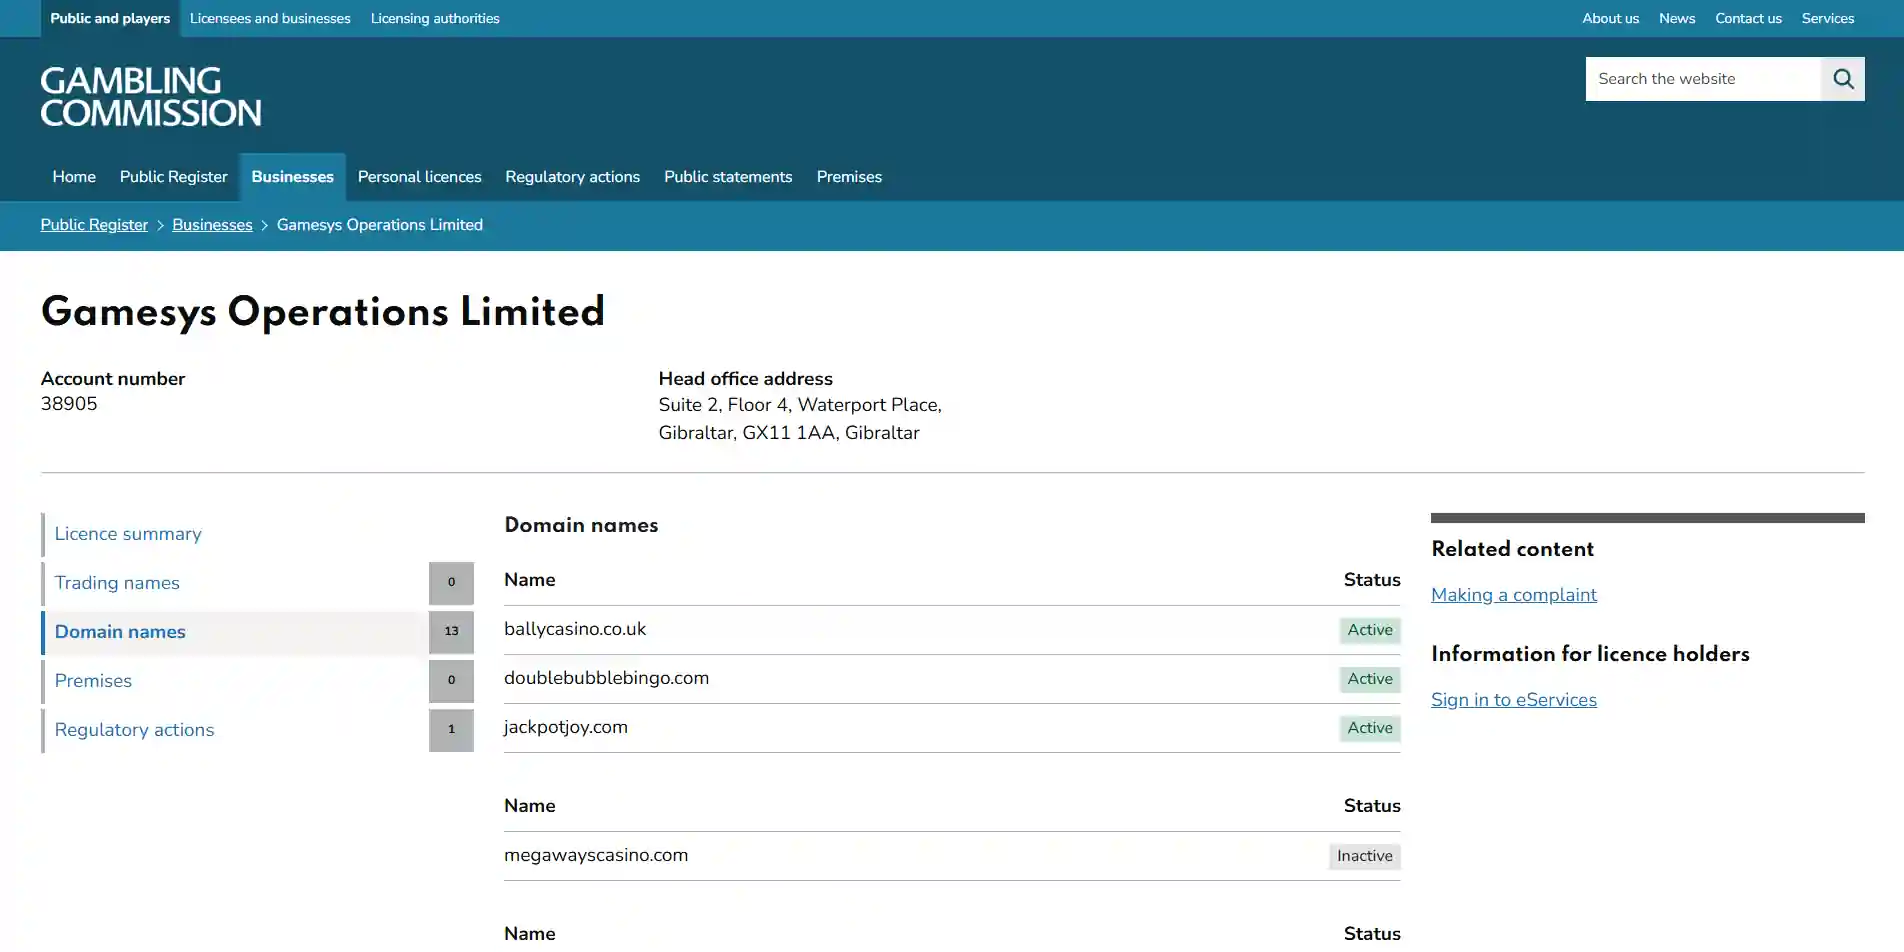
Task: Open Licensees and businesses tab
Action: pyautogui.click(x=270, y=18)
